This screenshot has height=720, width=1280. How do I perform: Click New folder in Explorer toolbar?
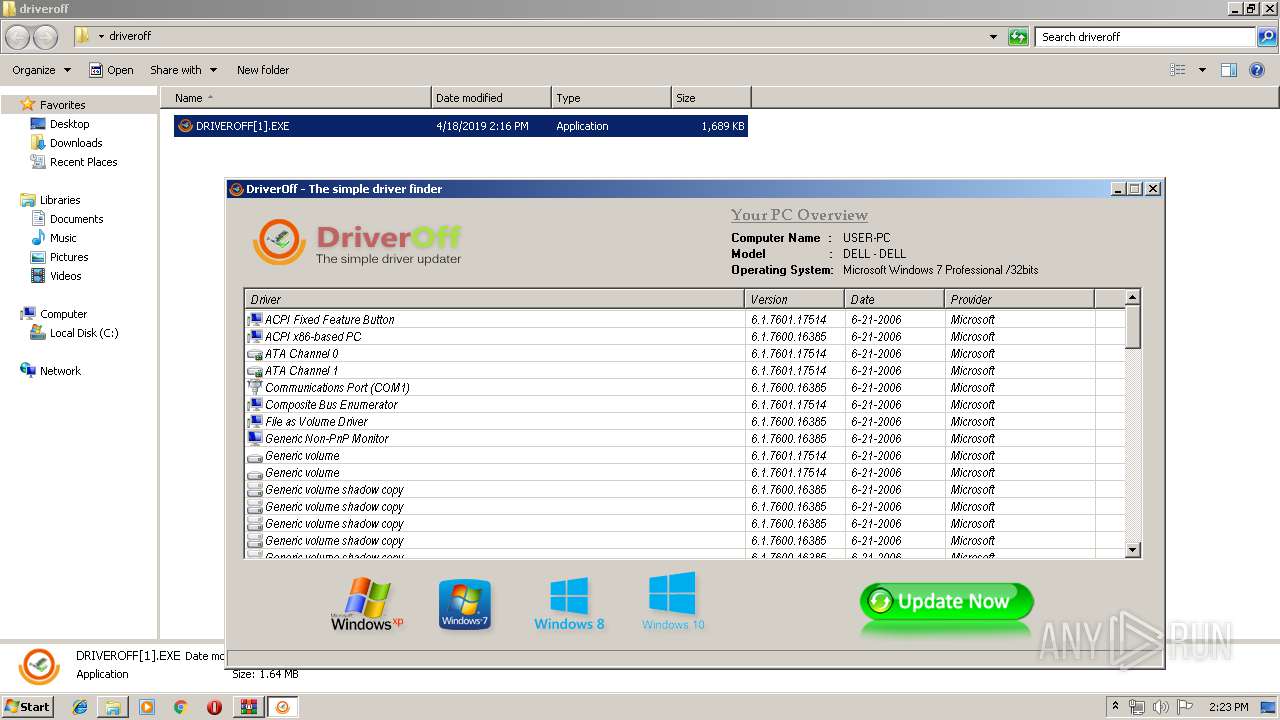pyautogui.click(x=263, y=70)
